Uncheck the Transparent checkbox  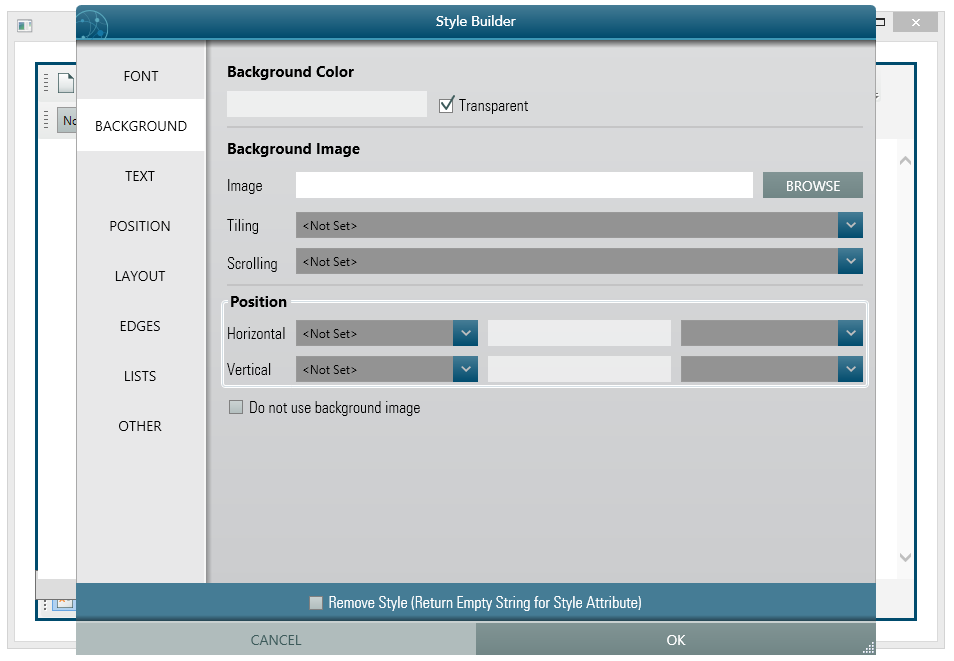(x=447, y=105)
